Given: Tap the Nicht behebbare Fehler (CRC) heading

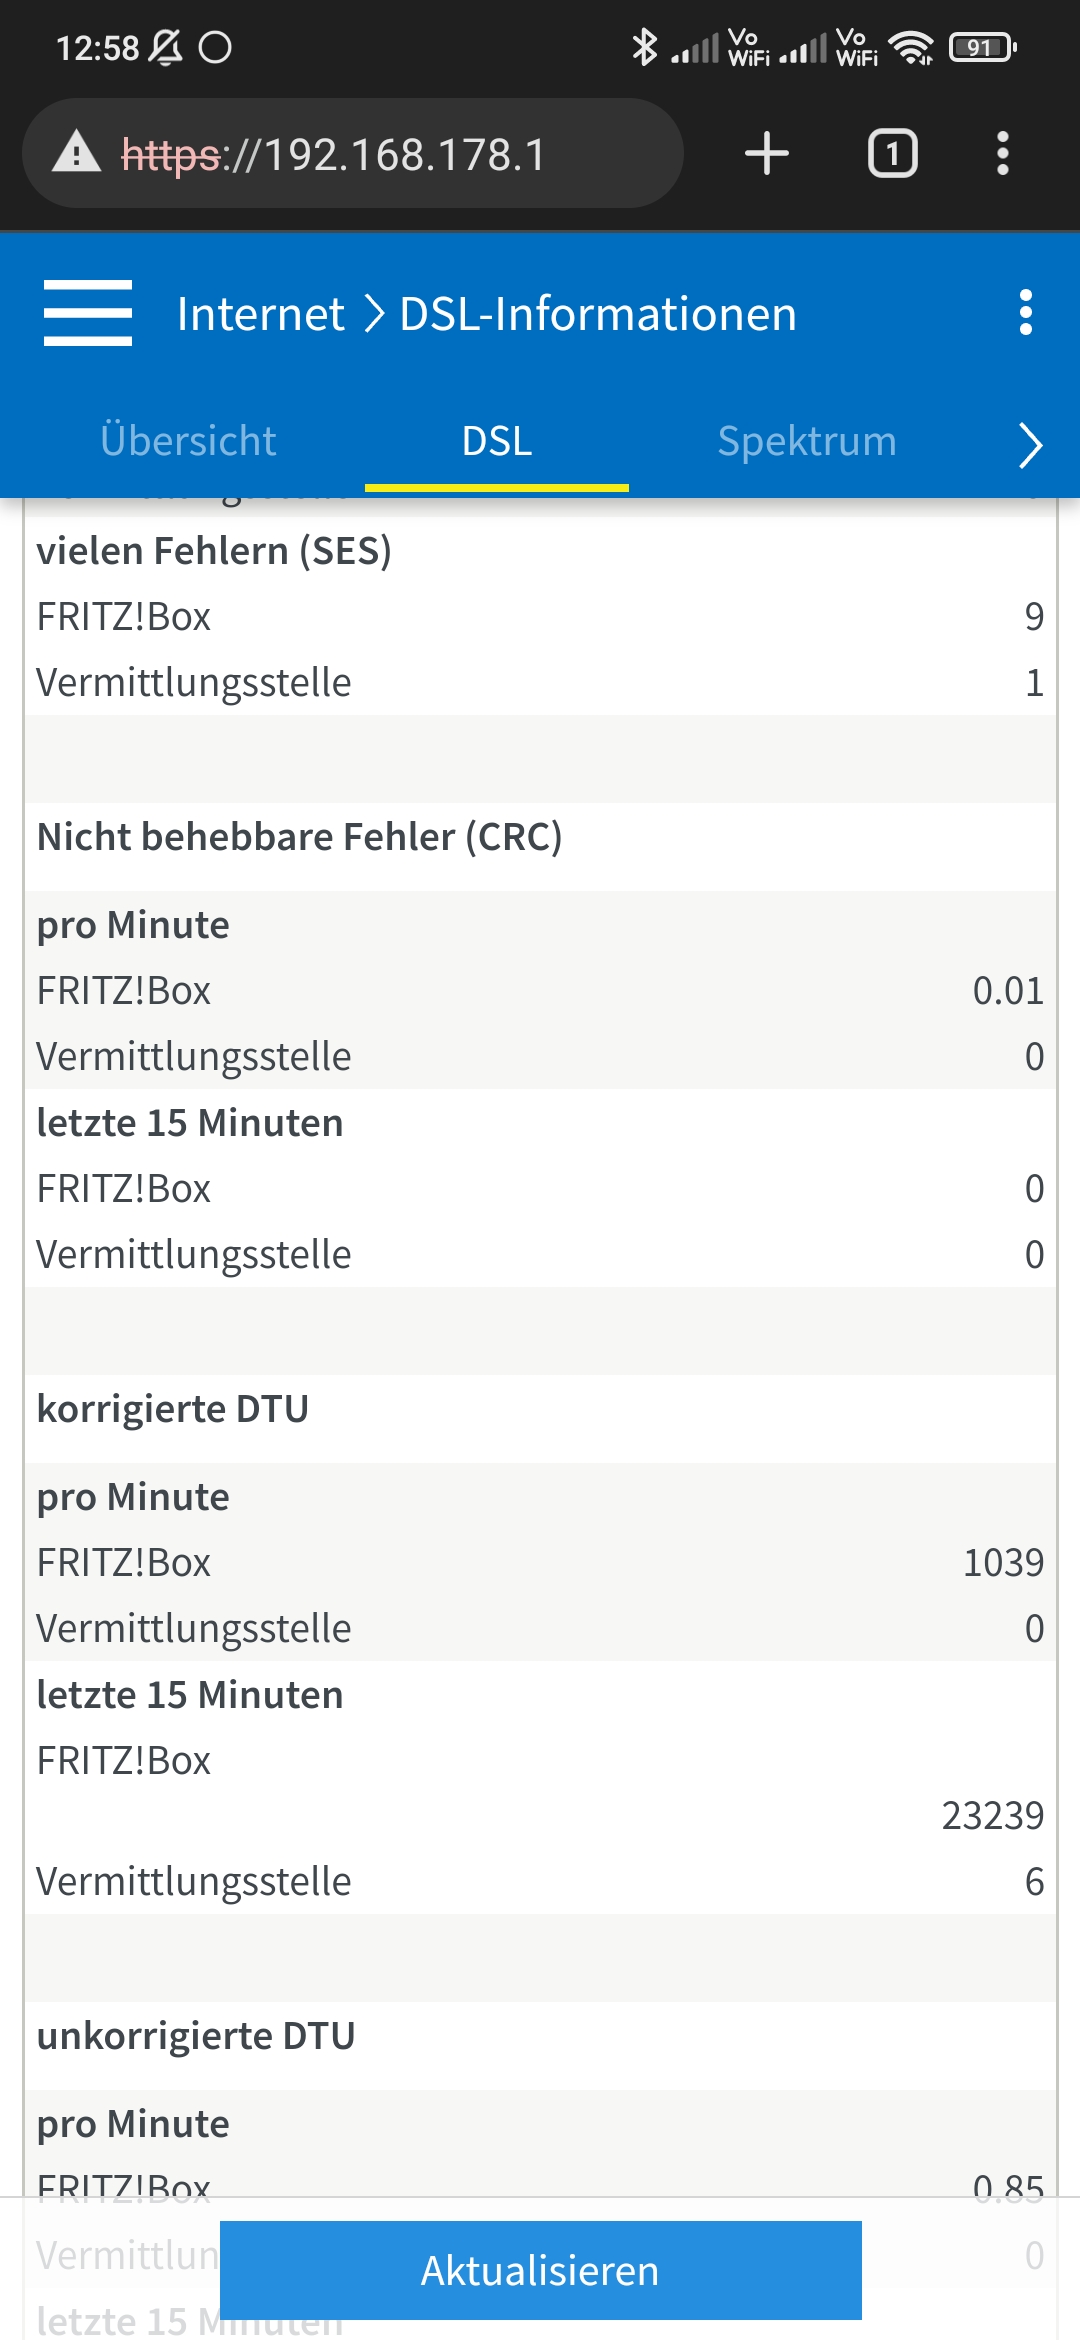Looking at the screenshot, I should coord(299,837).
